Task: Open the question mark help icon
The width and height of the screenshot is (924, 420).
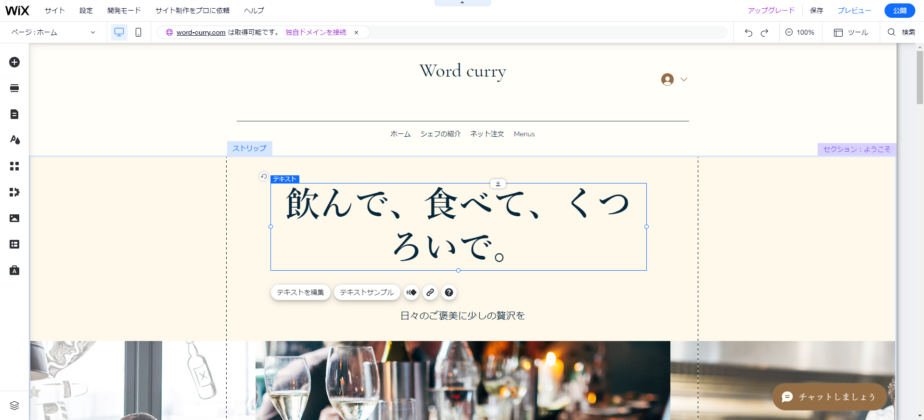Action: [449, 292]
